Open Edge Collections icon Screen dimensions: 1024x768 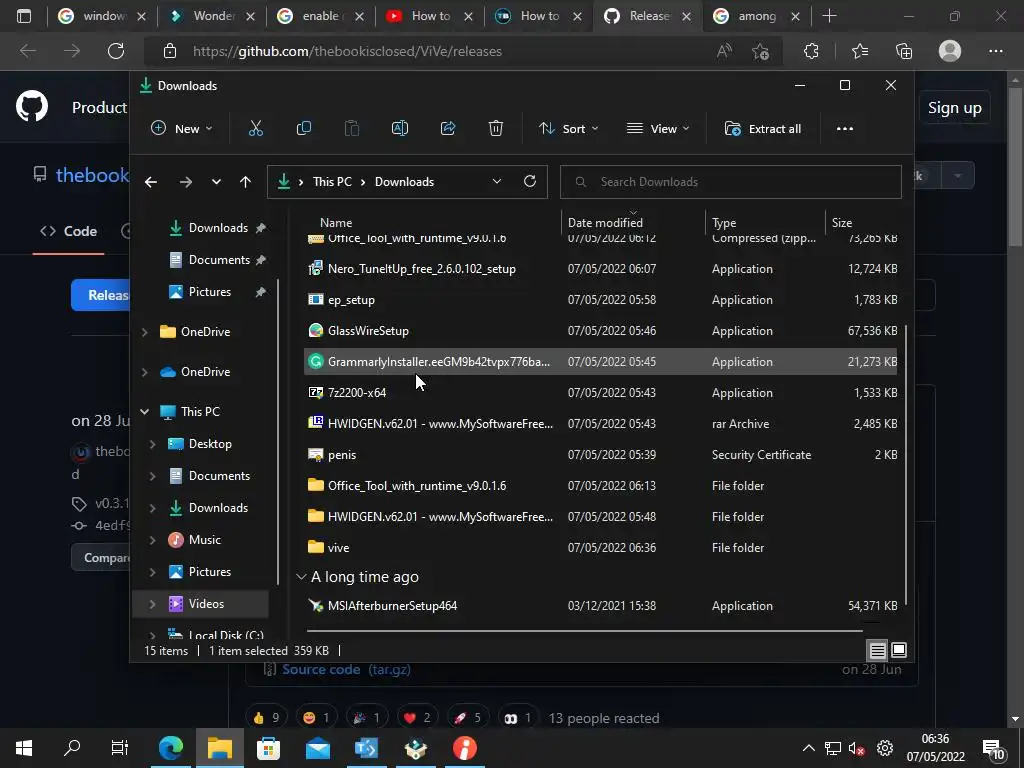904,51
